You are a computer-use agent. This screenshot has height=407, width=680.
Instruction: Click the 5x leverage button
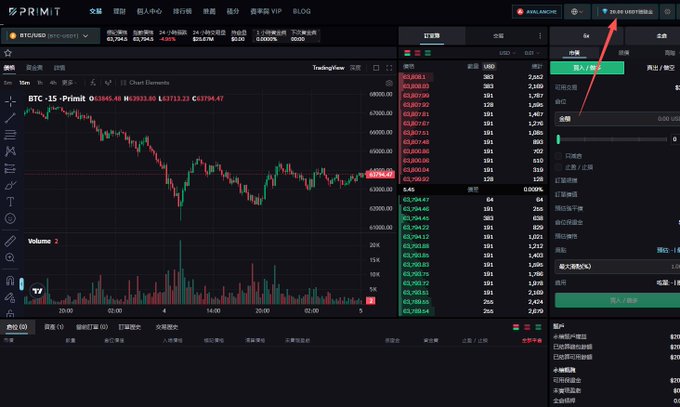coord(586,36)
